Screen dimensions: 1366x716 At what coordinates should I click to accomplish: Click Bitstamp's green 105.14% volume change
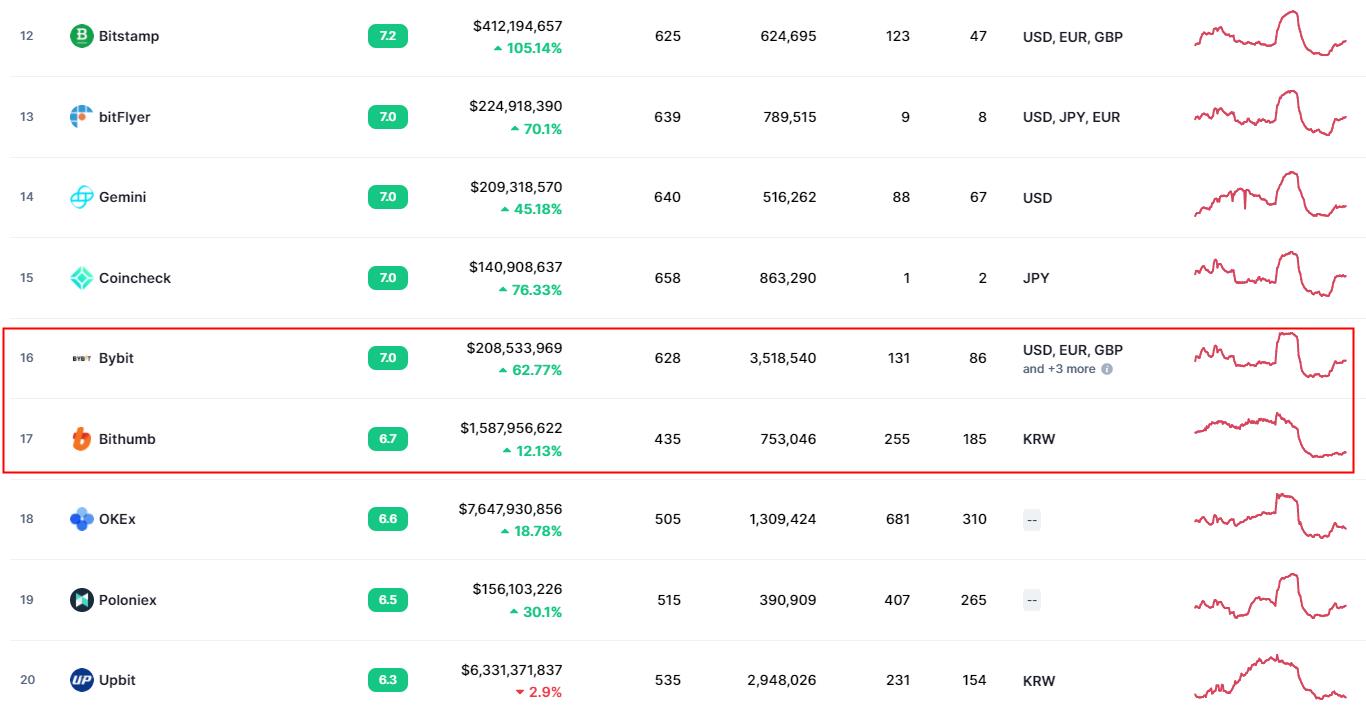(x=528, y=48)
